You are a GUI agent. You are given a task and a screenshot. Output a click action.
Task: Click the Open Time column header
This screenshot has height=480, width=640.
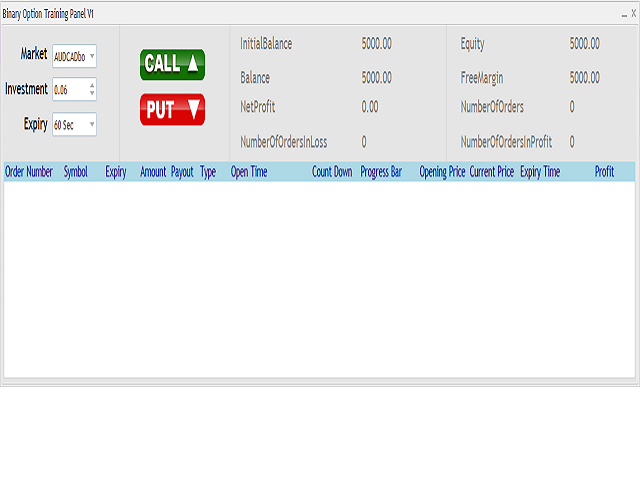(x=249, y=172)
